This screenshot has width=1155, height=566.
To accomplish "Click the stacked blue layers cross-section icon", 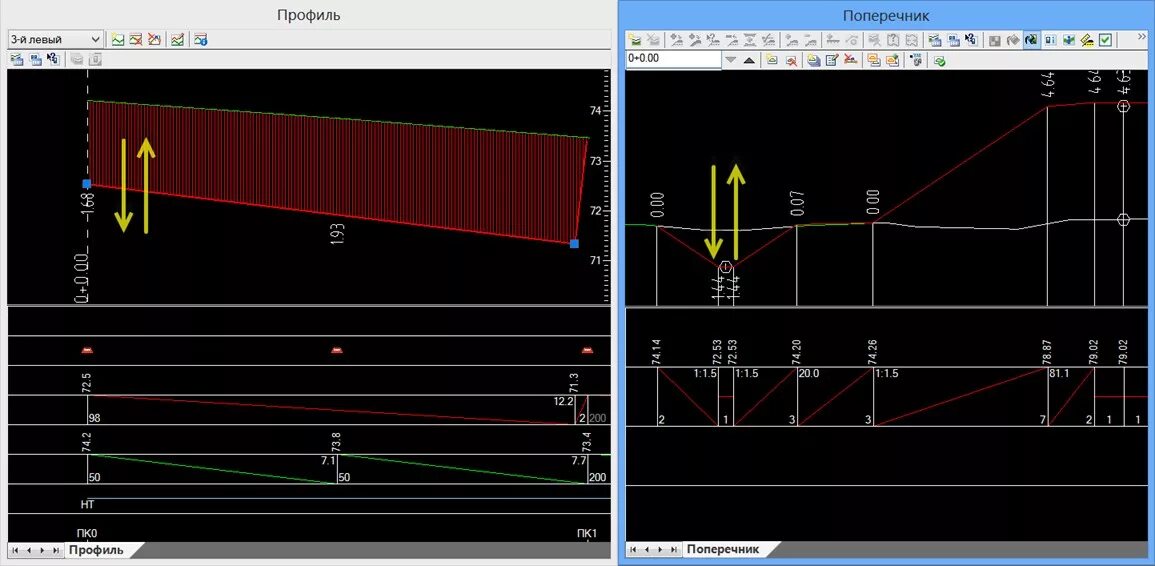I will tap(813, 60).
